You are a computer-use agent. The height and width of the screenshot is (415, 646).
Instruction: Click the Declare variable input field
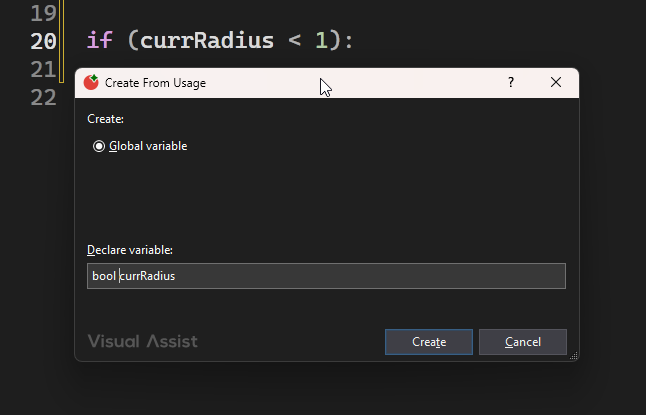pyautogui.click(x=326, y=276)
